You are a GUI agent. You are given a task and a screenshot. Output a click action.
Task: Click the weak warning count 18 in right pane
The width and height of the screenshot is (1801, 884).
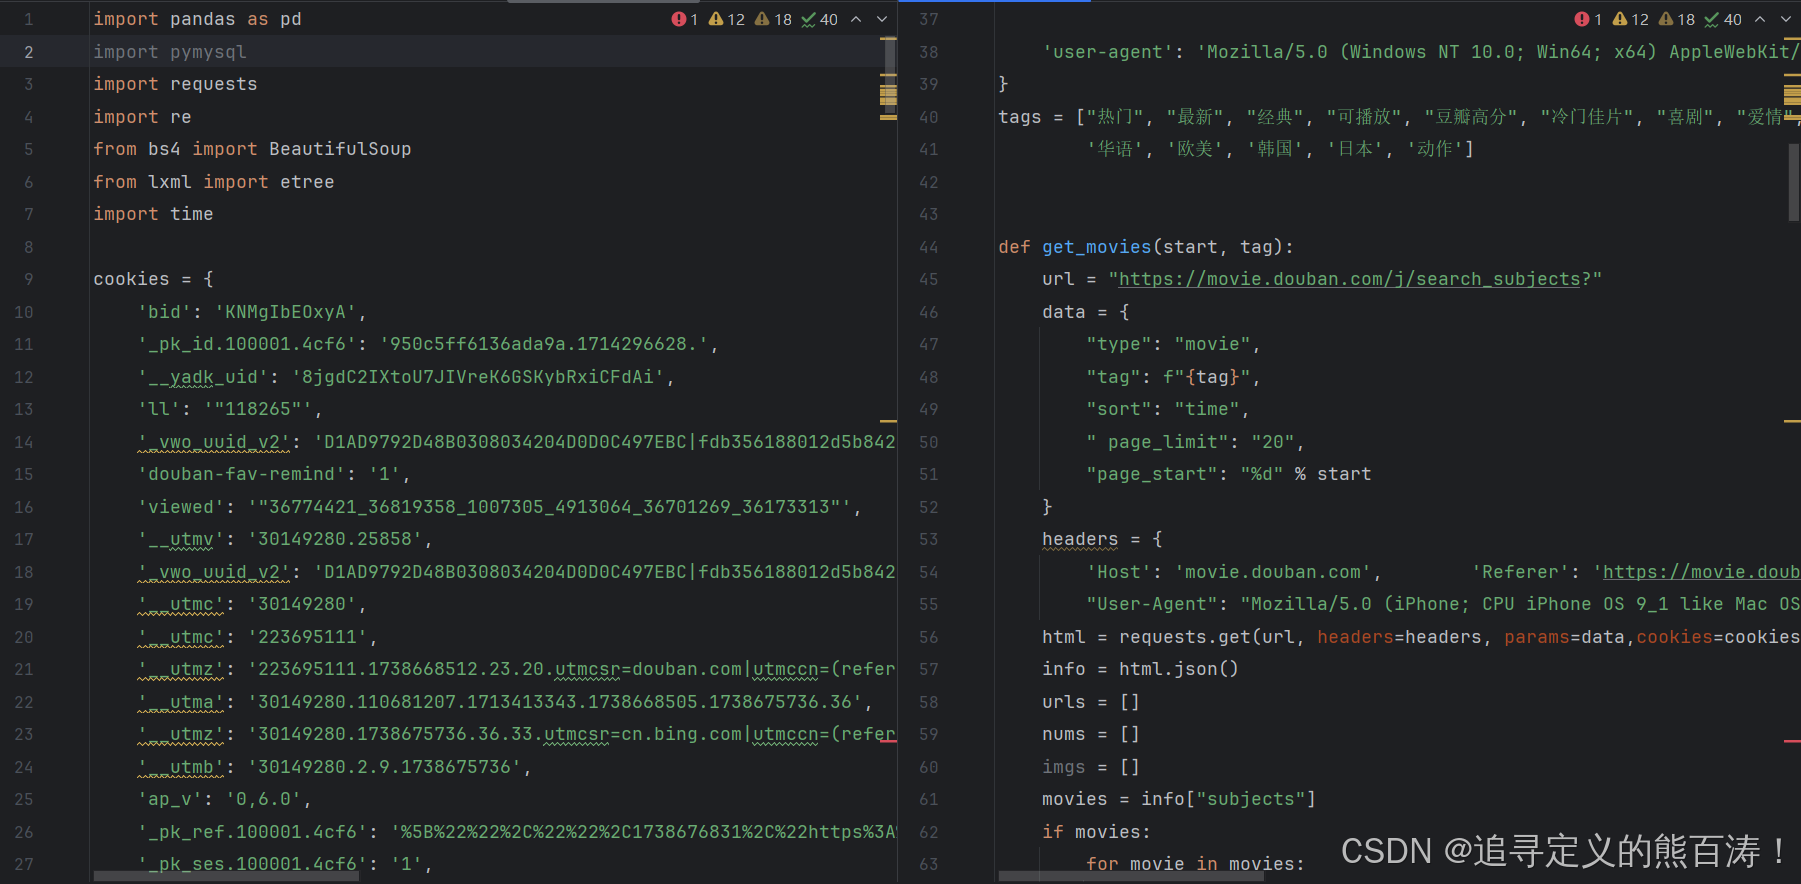pos(1677,19)
